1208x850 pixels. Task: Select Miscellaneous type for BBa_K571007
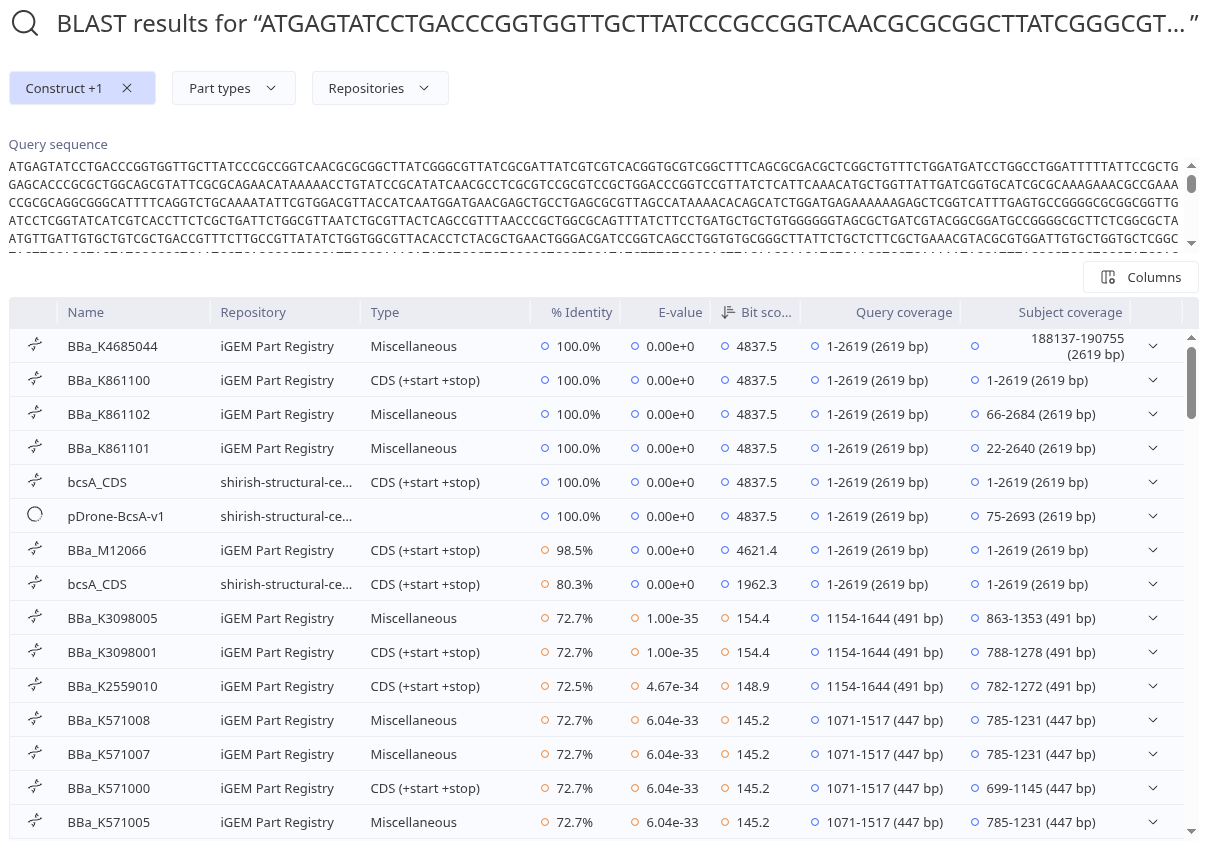click(413, 754)
